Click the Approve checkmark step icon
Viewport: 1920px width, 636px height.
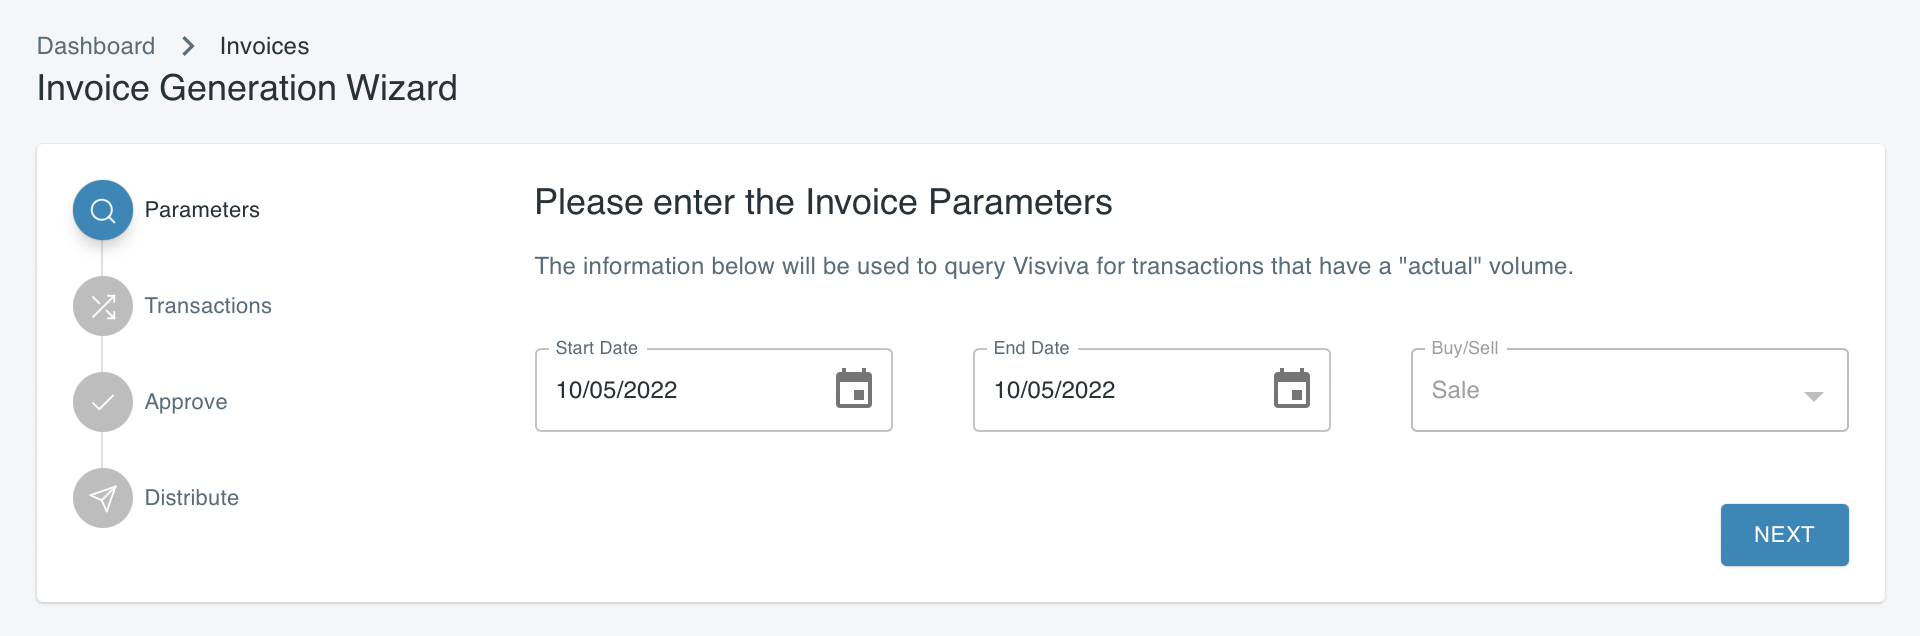coord(102,402)
